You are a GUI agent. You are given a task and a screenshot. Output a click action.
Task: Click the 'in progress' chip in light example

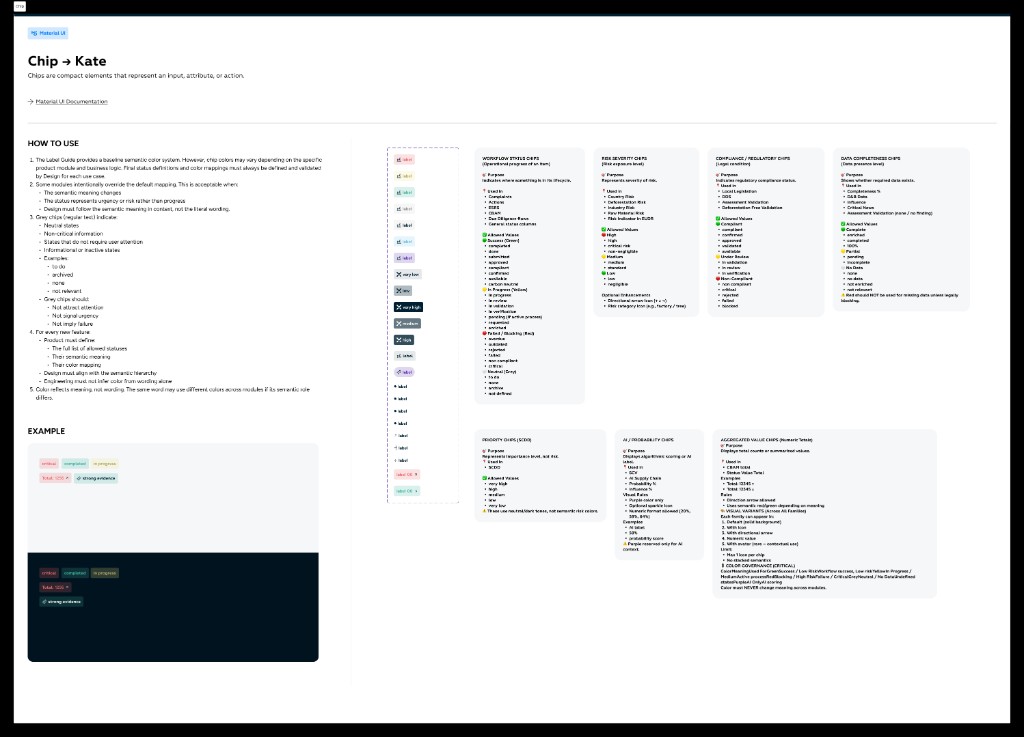point(104,464)
